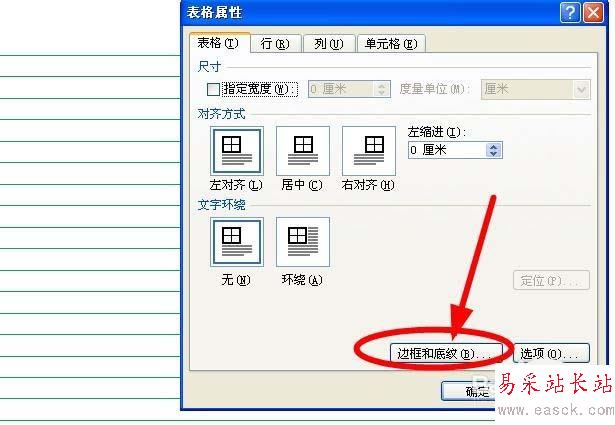Increase the specified width spinner
Screen dimensions: 615x425
pyautogui.click(x=381, y=85)
